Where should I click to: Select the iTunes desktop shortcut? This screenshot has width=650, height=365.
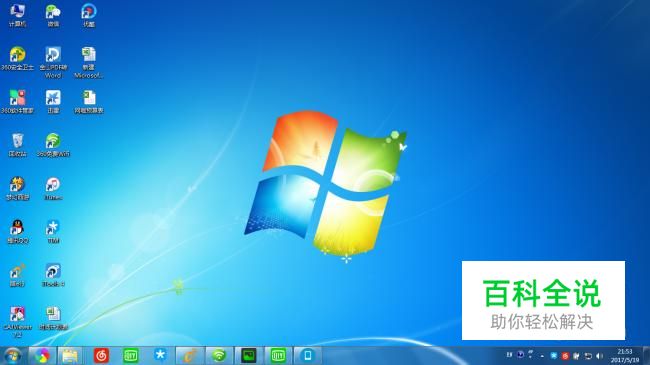[53, 189]
